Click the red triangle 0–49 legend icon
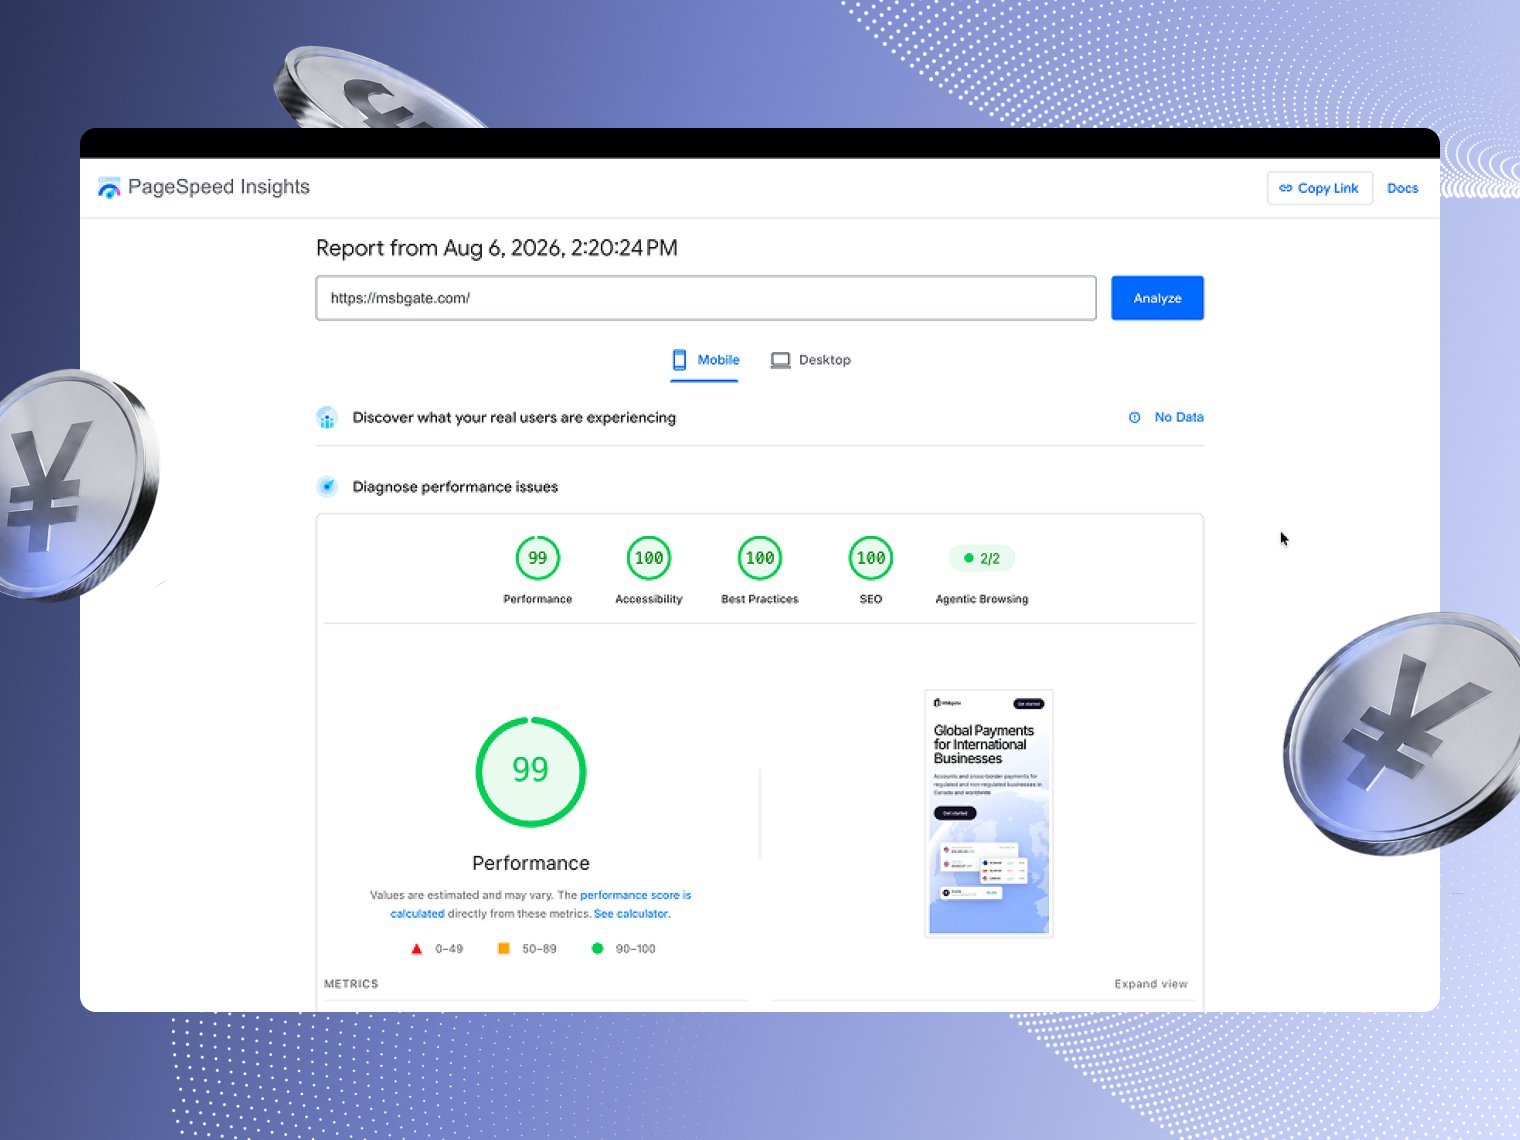The height and width of the screenshot is (1140, 1520). pos(417,949)
